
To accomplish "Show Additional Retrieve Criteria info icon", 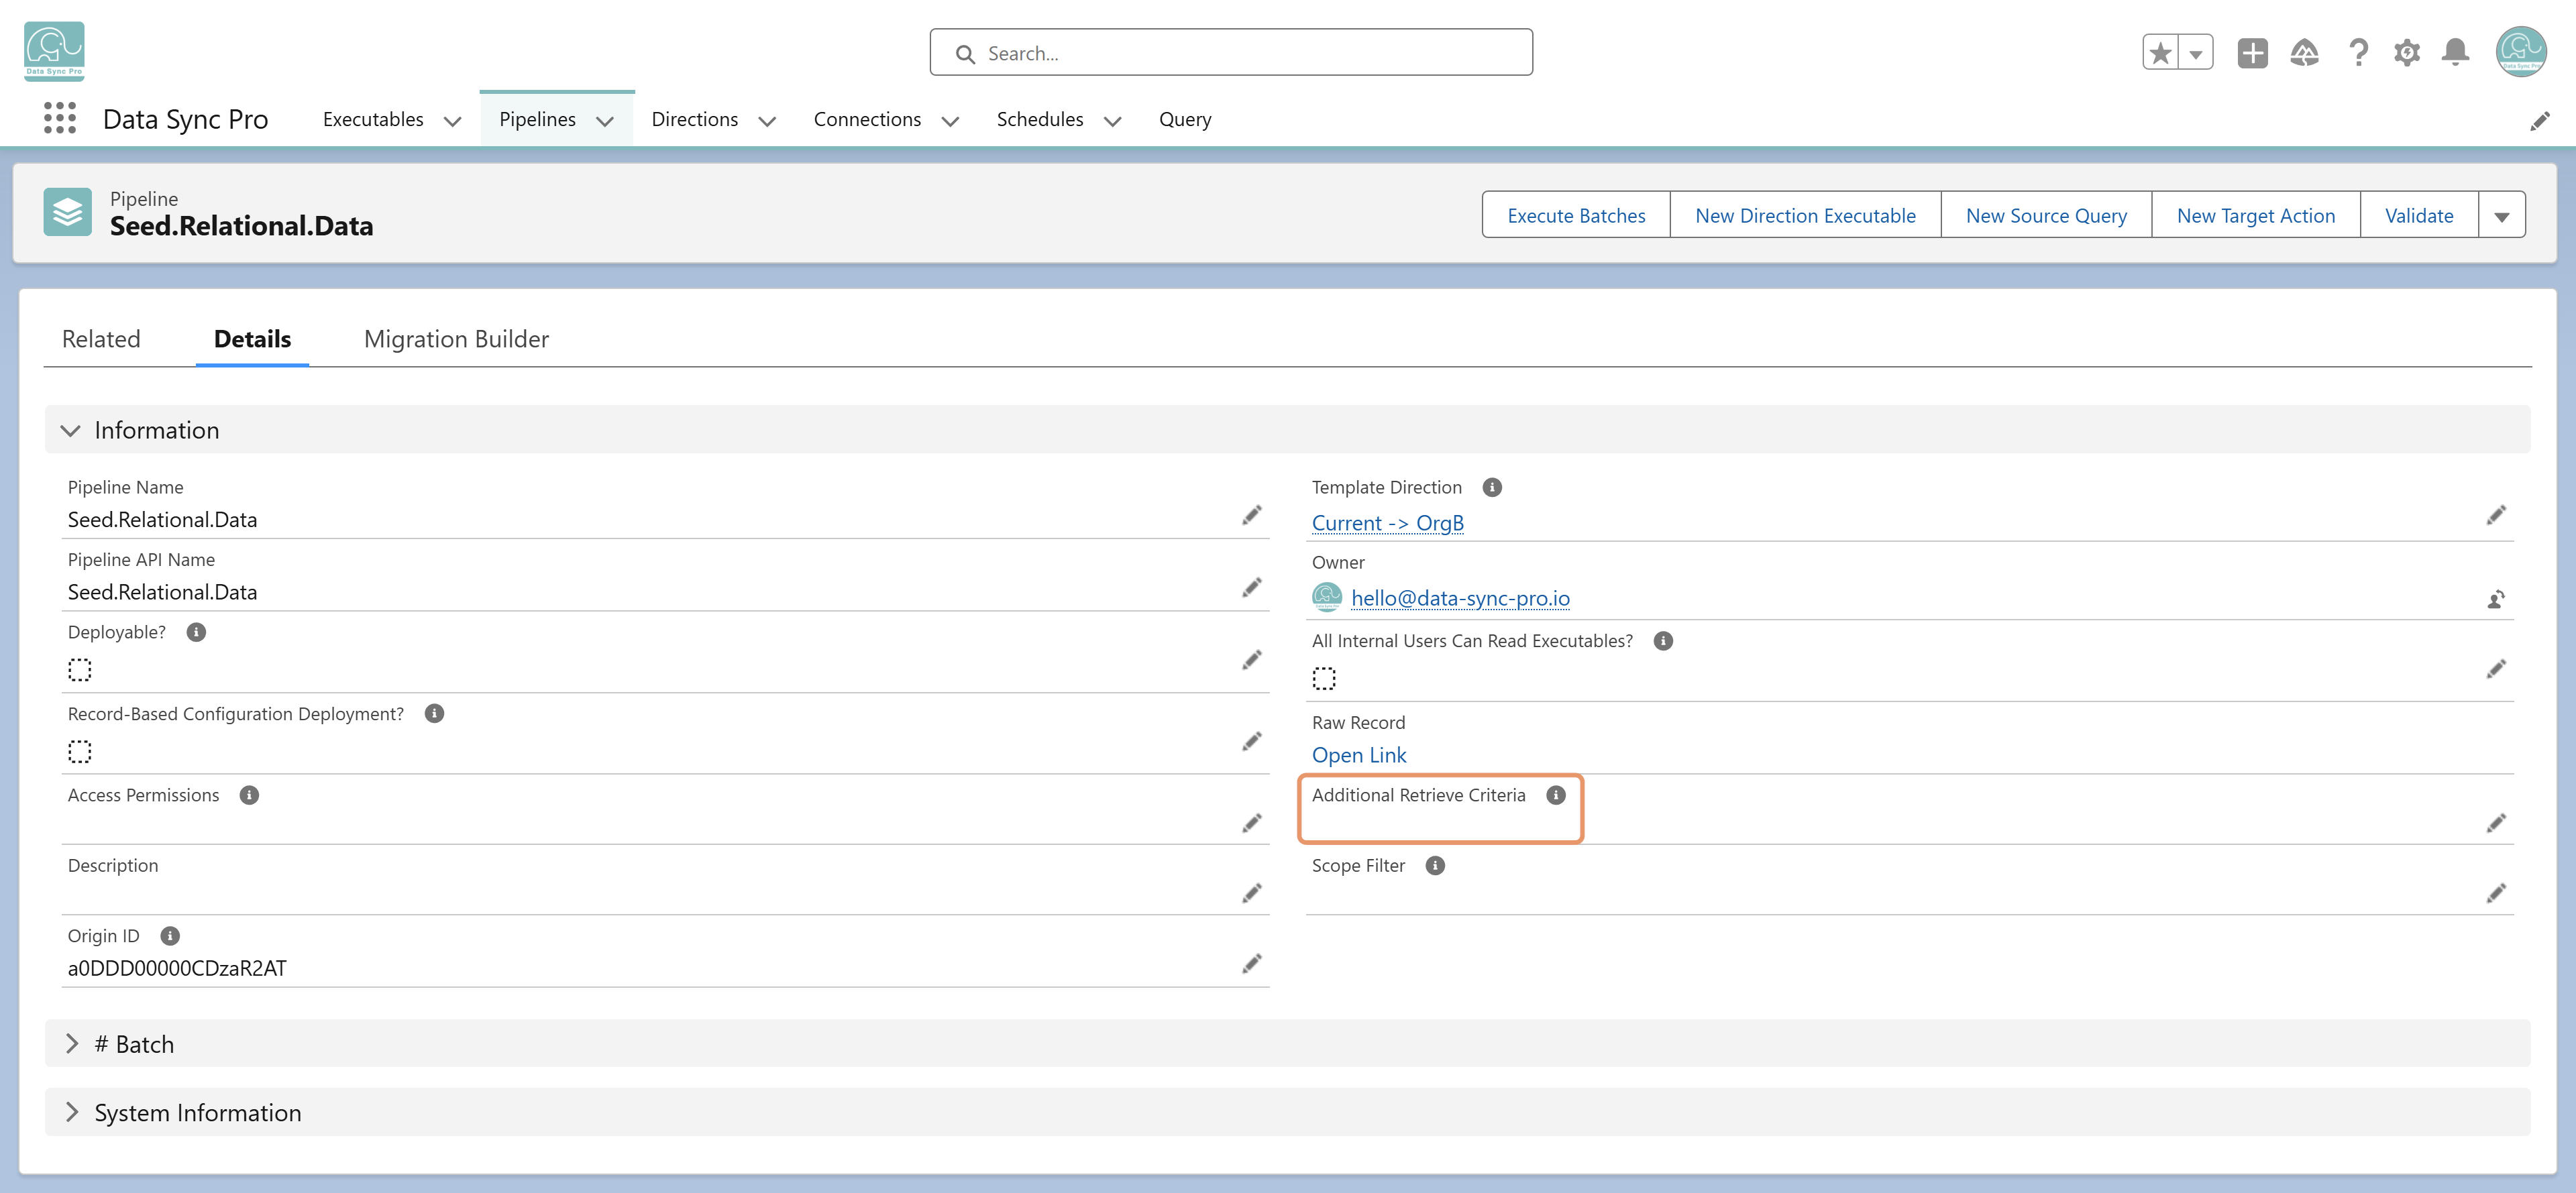I will [x=1556, y=795].
